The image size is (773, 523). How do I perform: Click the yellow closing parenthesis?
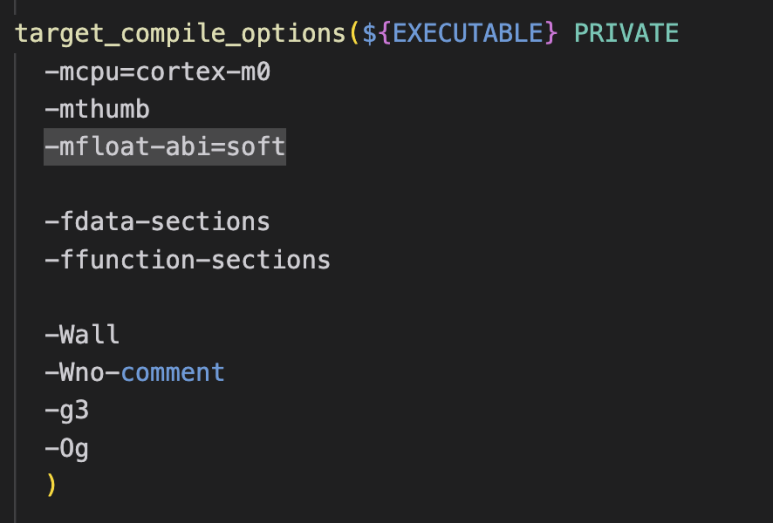pyautogui.click(x=51, y=486)
